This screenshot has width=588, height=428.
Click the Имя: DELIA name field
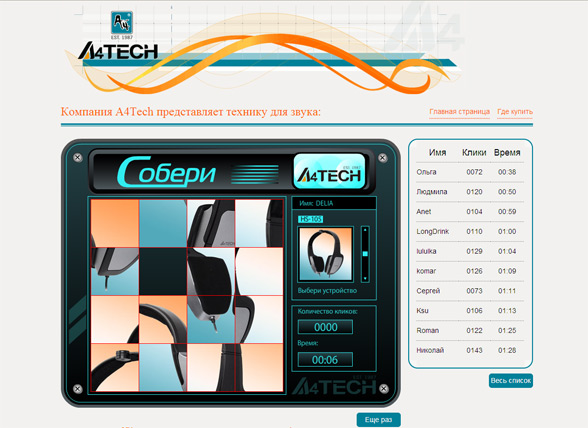tap(334, 203)
